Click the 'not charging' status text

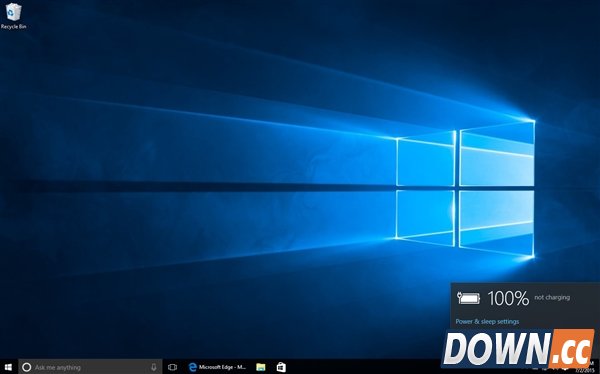552,297
